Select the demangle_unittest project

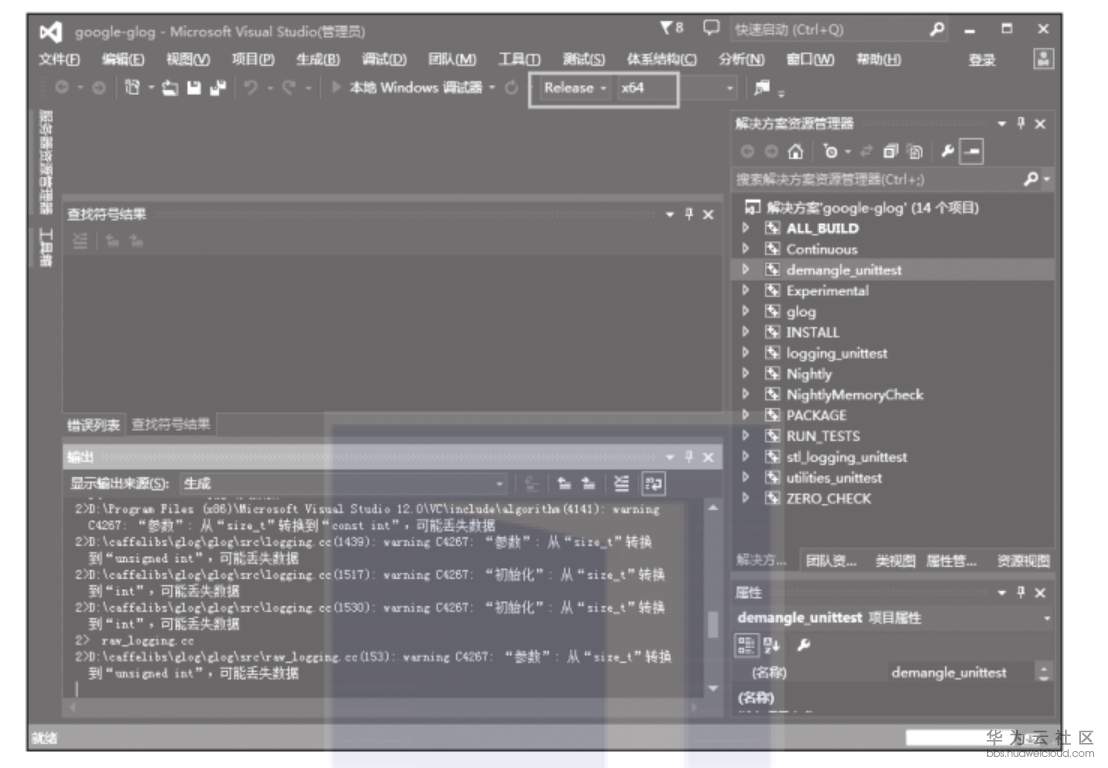844,270
